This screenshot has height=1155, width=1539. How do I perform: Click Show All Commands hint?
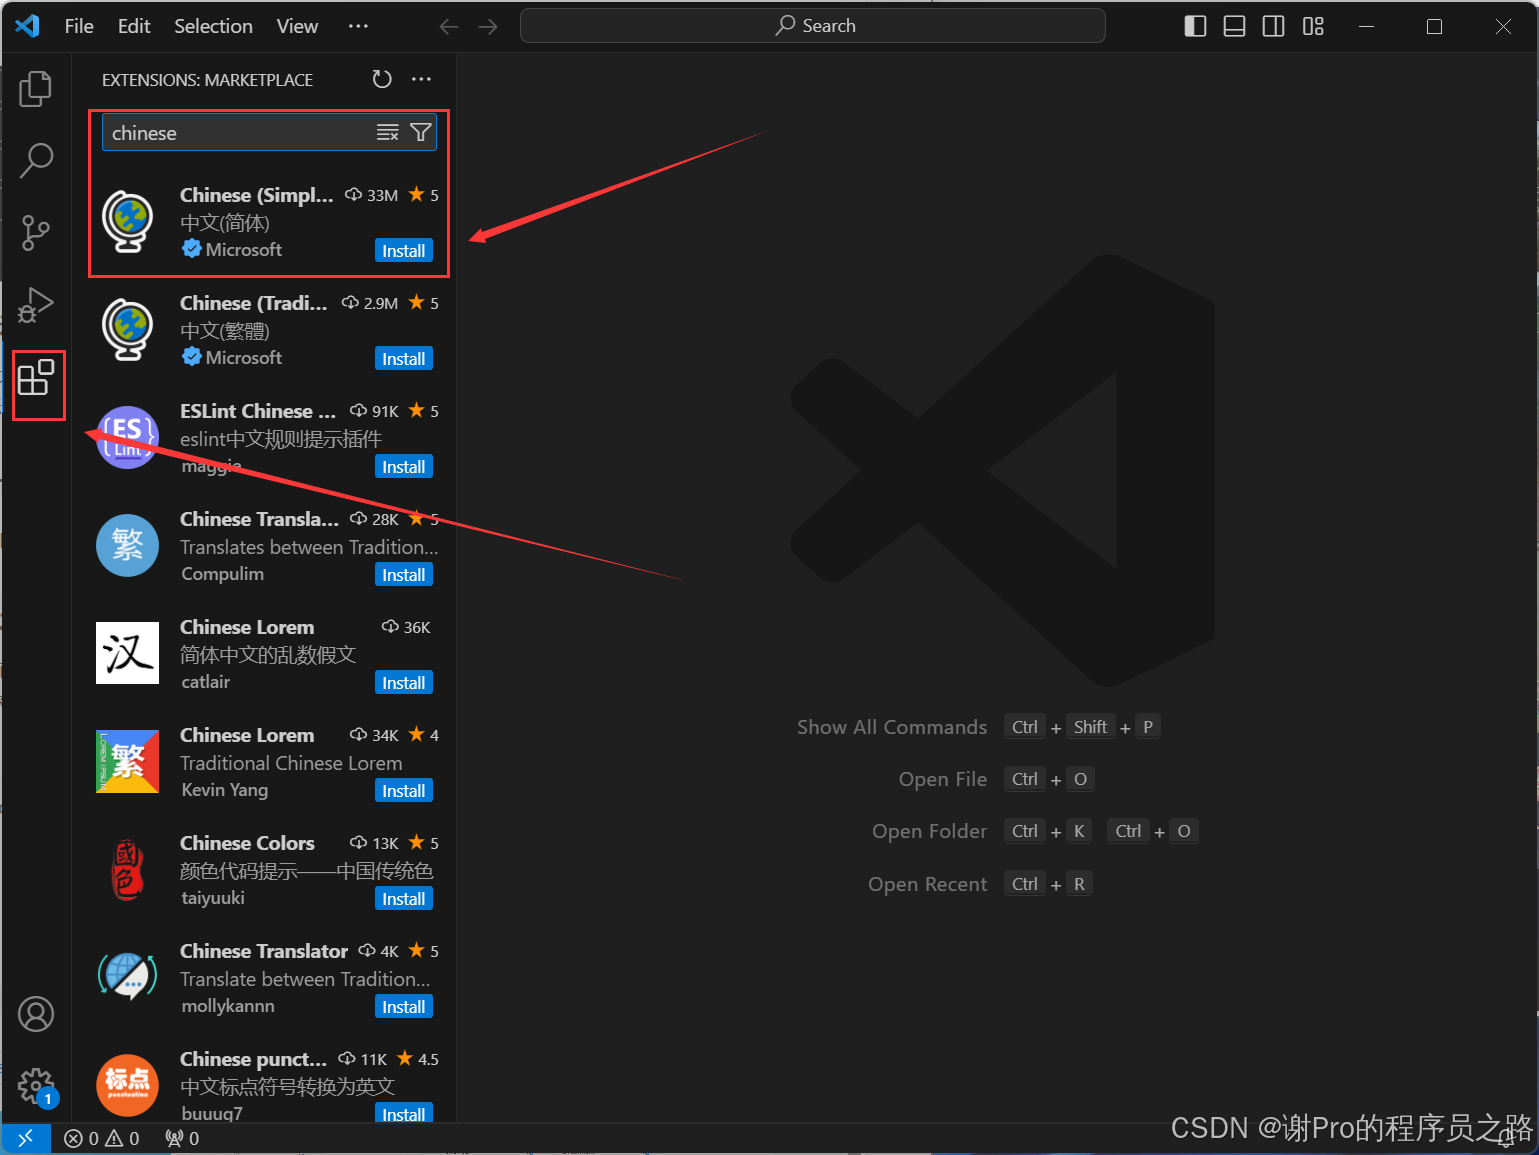click(x=892, y=727)
